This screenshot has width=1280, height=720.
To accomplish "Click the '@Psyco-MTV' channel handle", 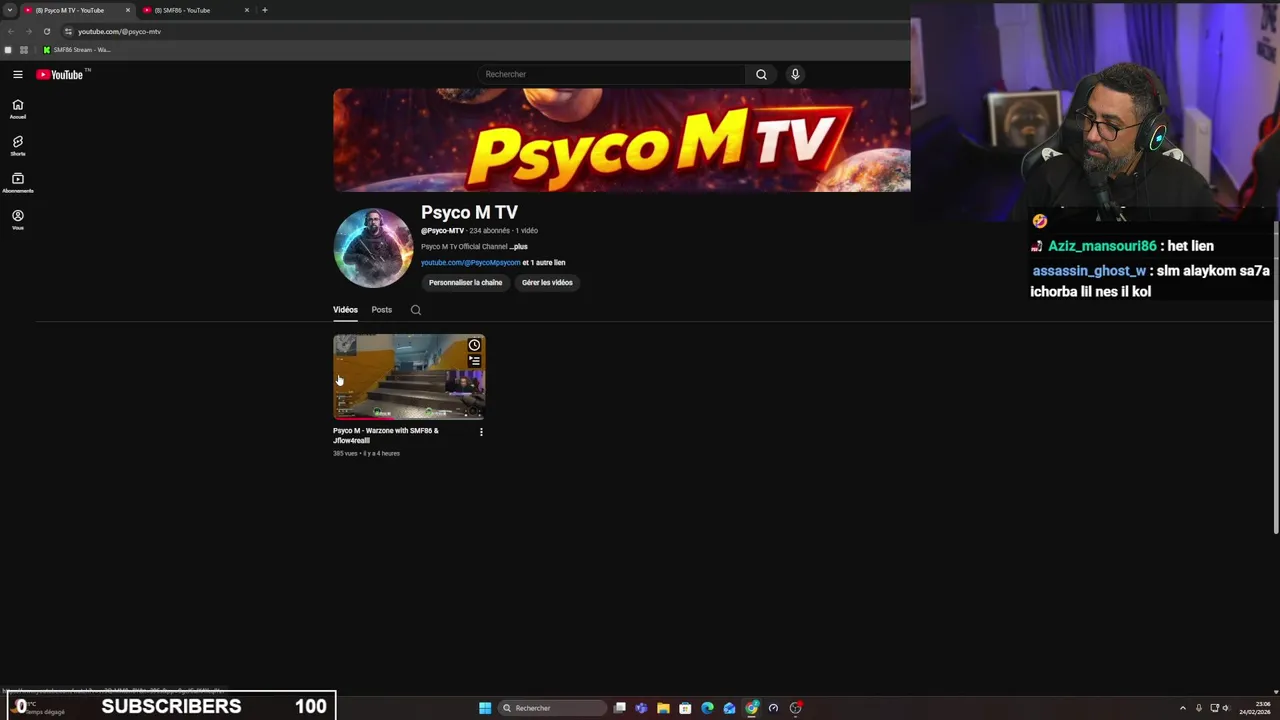I will pyautogui.click(x=442, y=231).
